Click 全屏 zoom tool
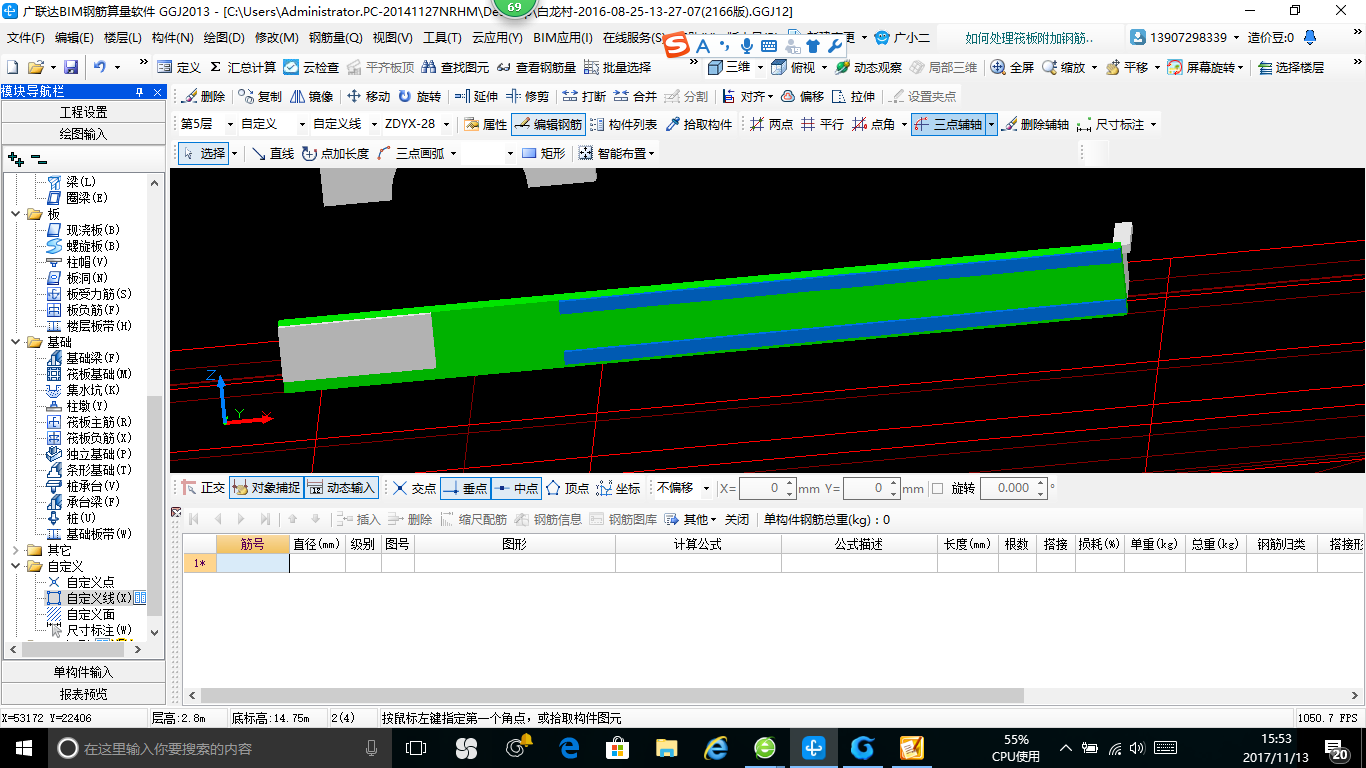Viewport: 1366px width, 768px height. click(x=1012, y=67)
